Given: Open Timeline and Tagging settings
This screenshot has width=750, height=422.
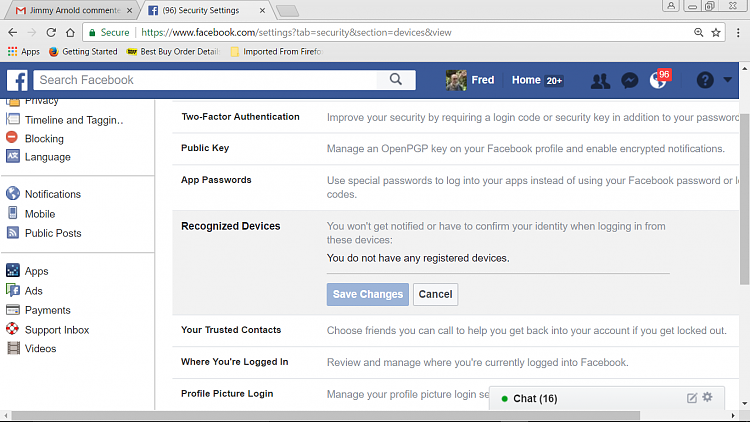Looking at the screenshot, I should coord(74,120).
